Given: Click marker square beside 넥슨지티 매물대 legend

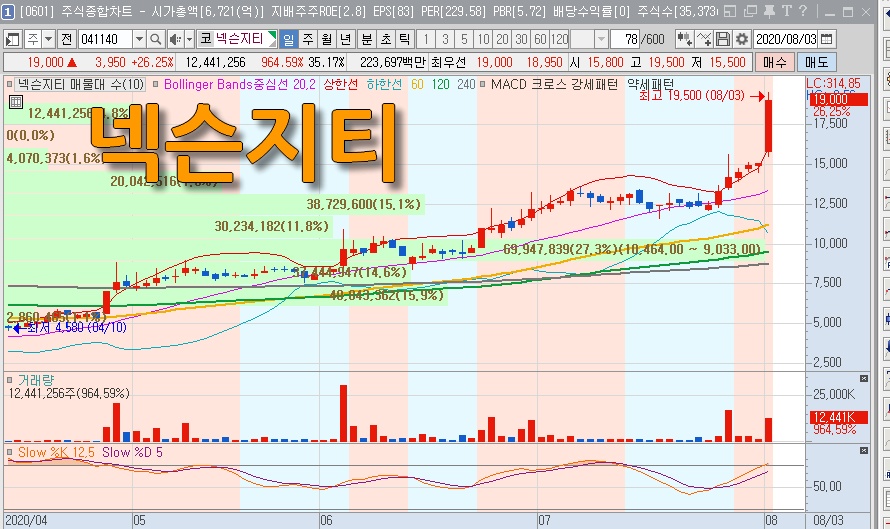Looking at the screenshot, I should click(10, 85).
